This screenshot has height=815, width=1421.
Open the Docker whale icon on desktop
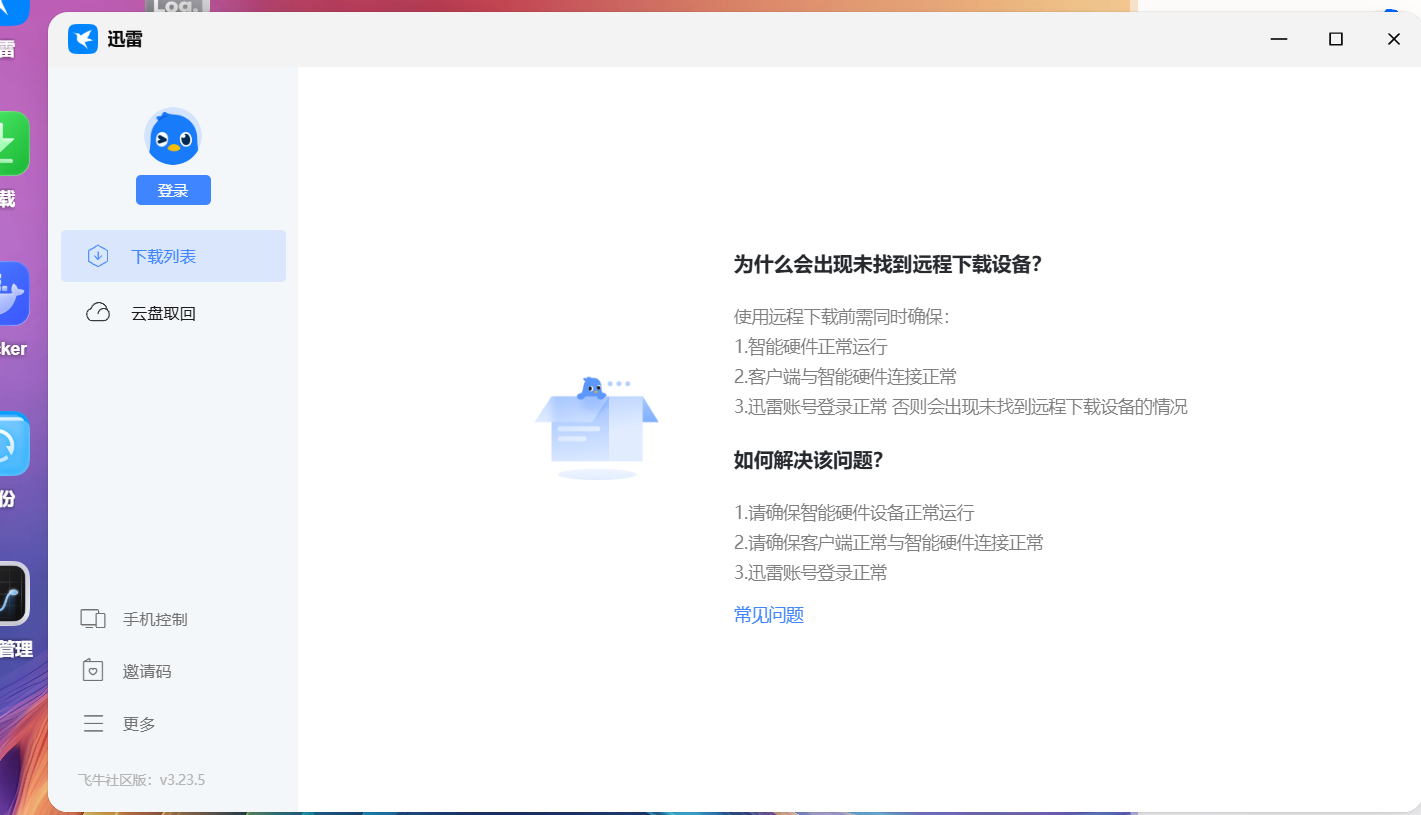pos(12,294)
